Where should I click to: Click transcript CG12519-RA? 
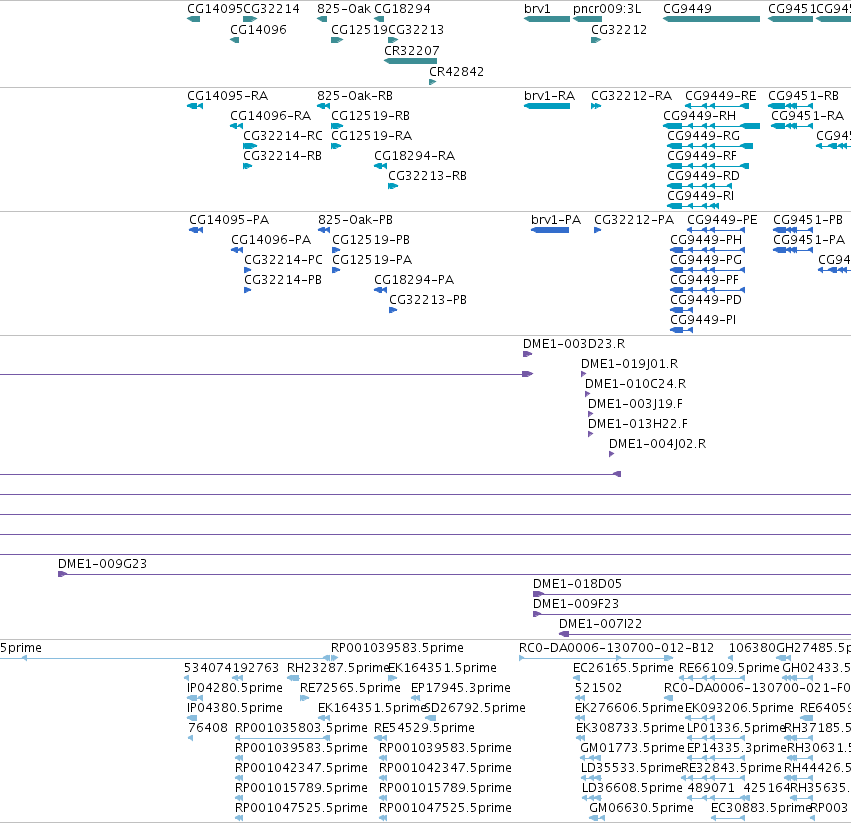[x=371, y=136]
